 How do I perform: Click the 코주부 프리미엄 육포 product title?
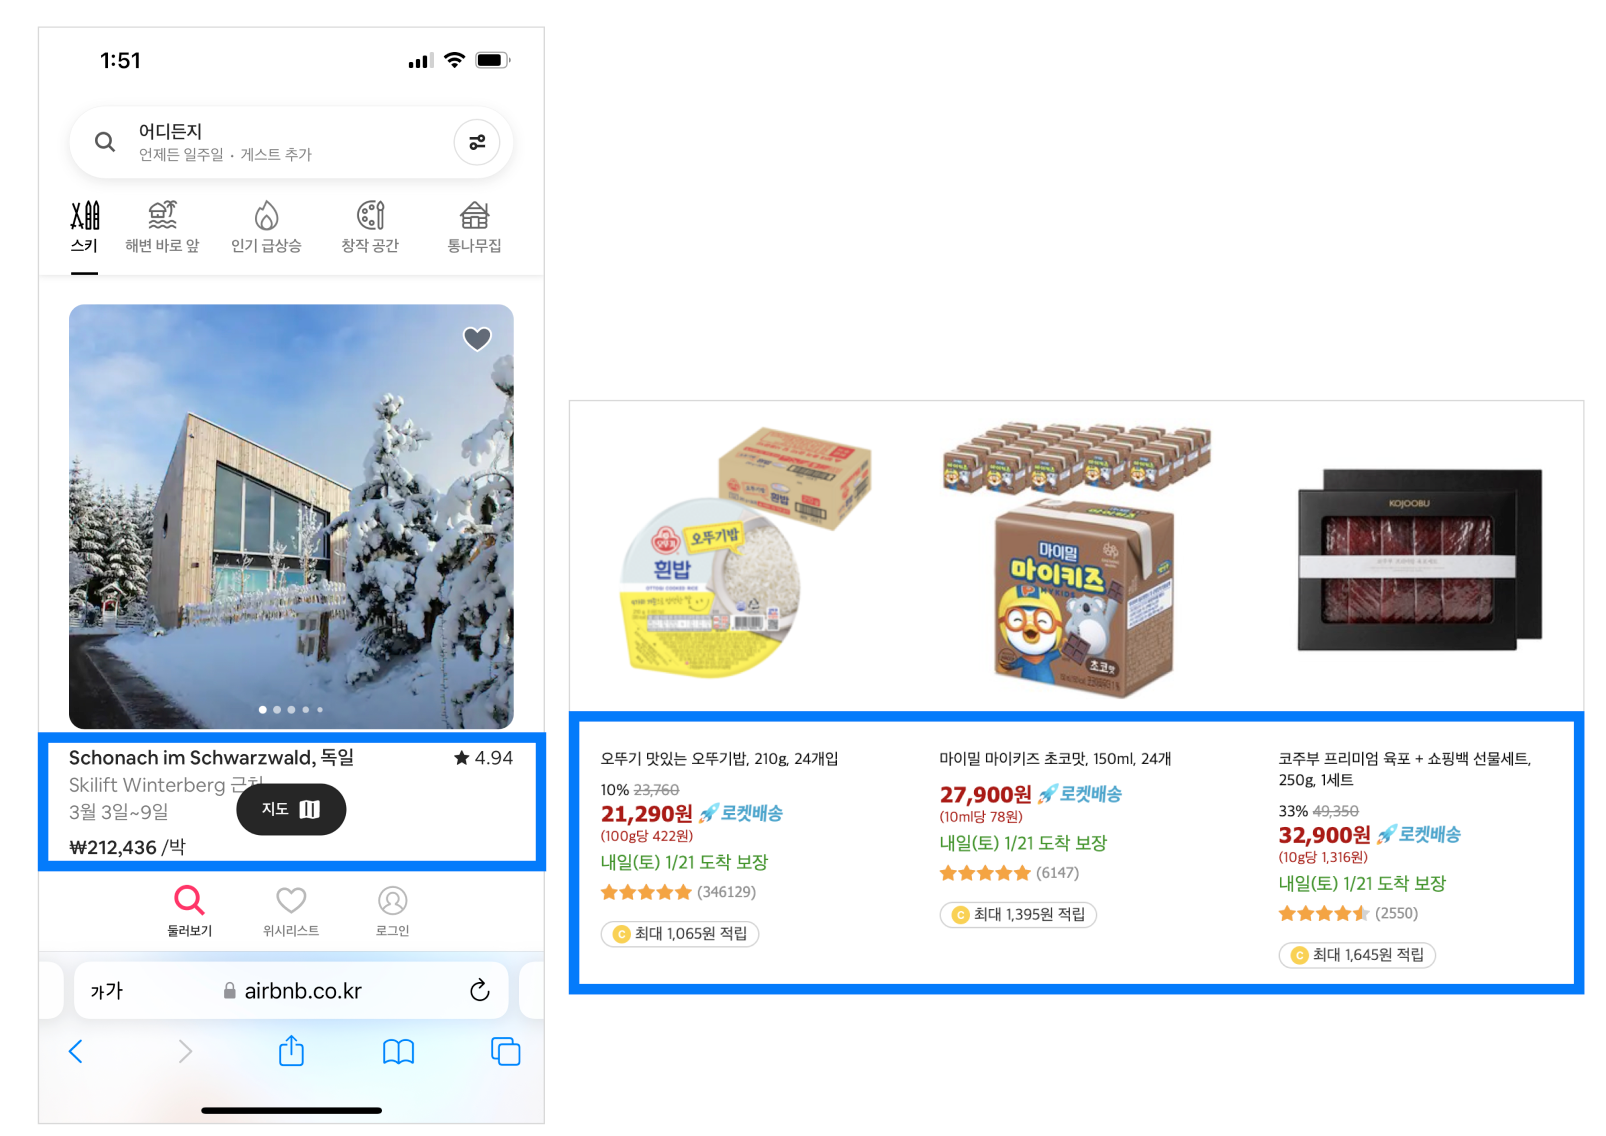[1405, 769]
